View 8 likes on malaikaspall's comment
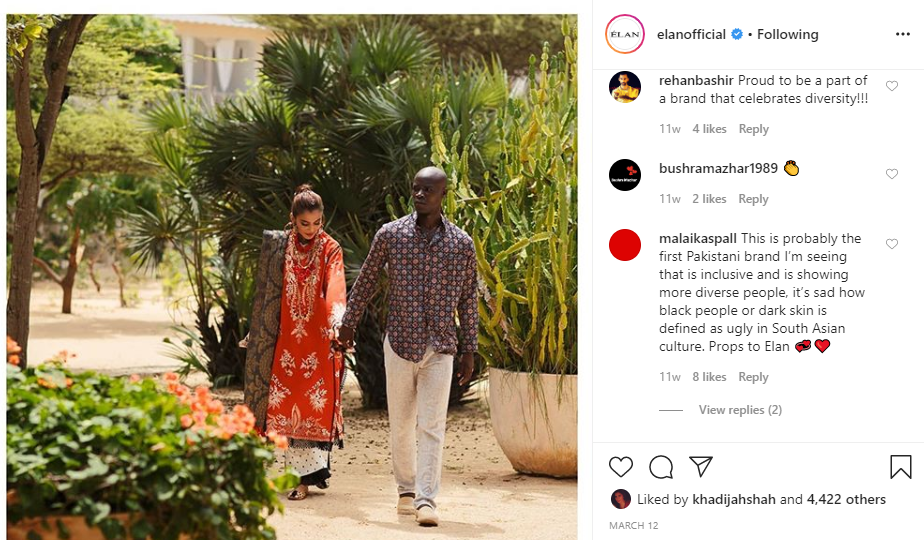 [709, 377]
